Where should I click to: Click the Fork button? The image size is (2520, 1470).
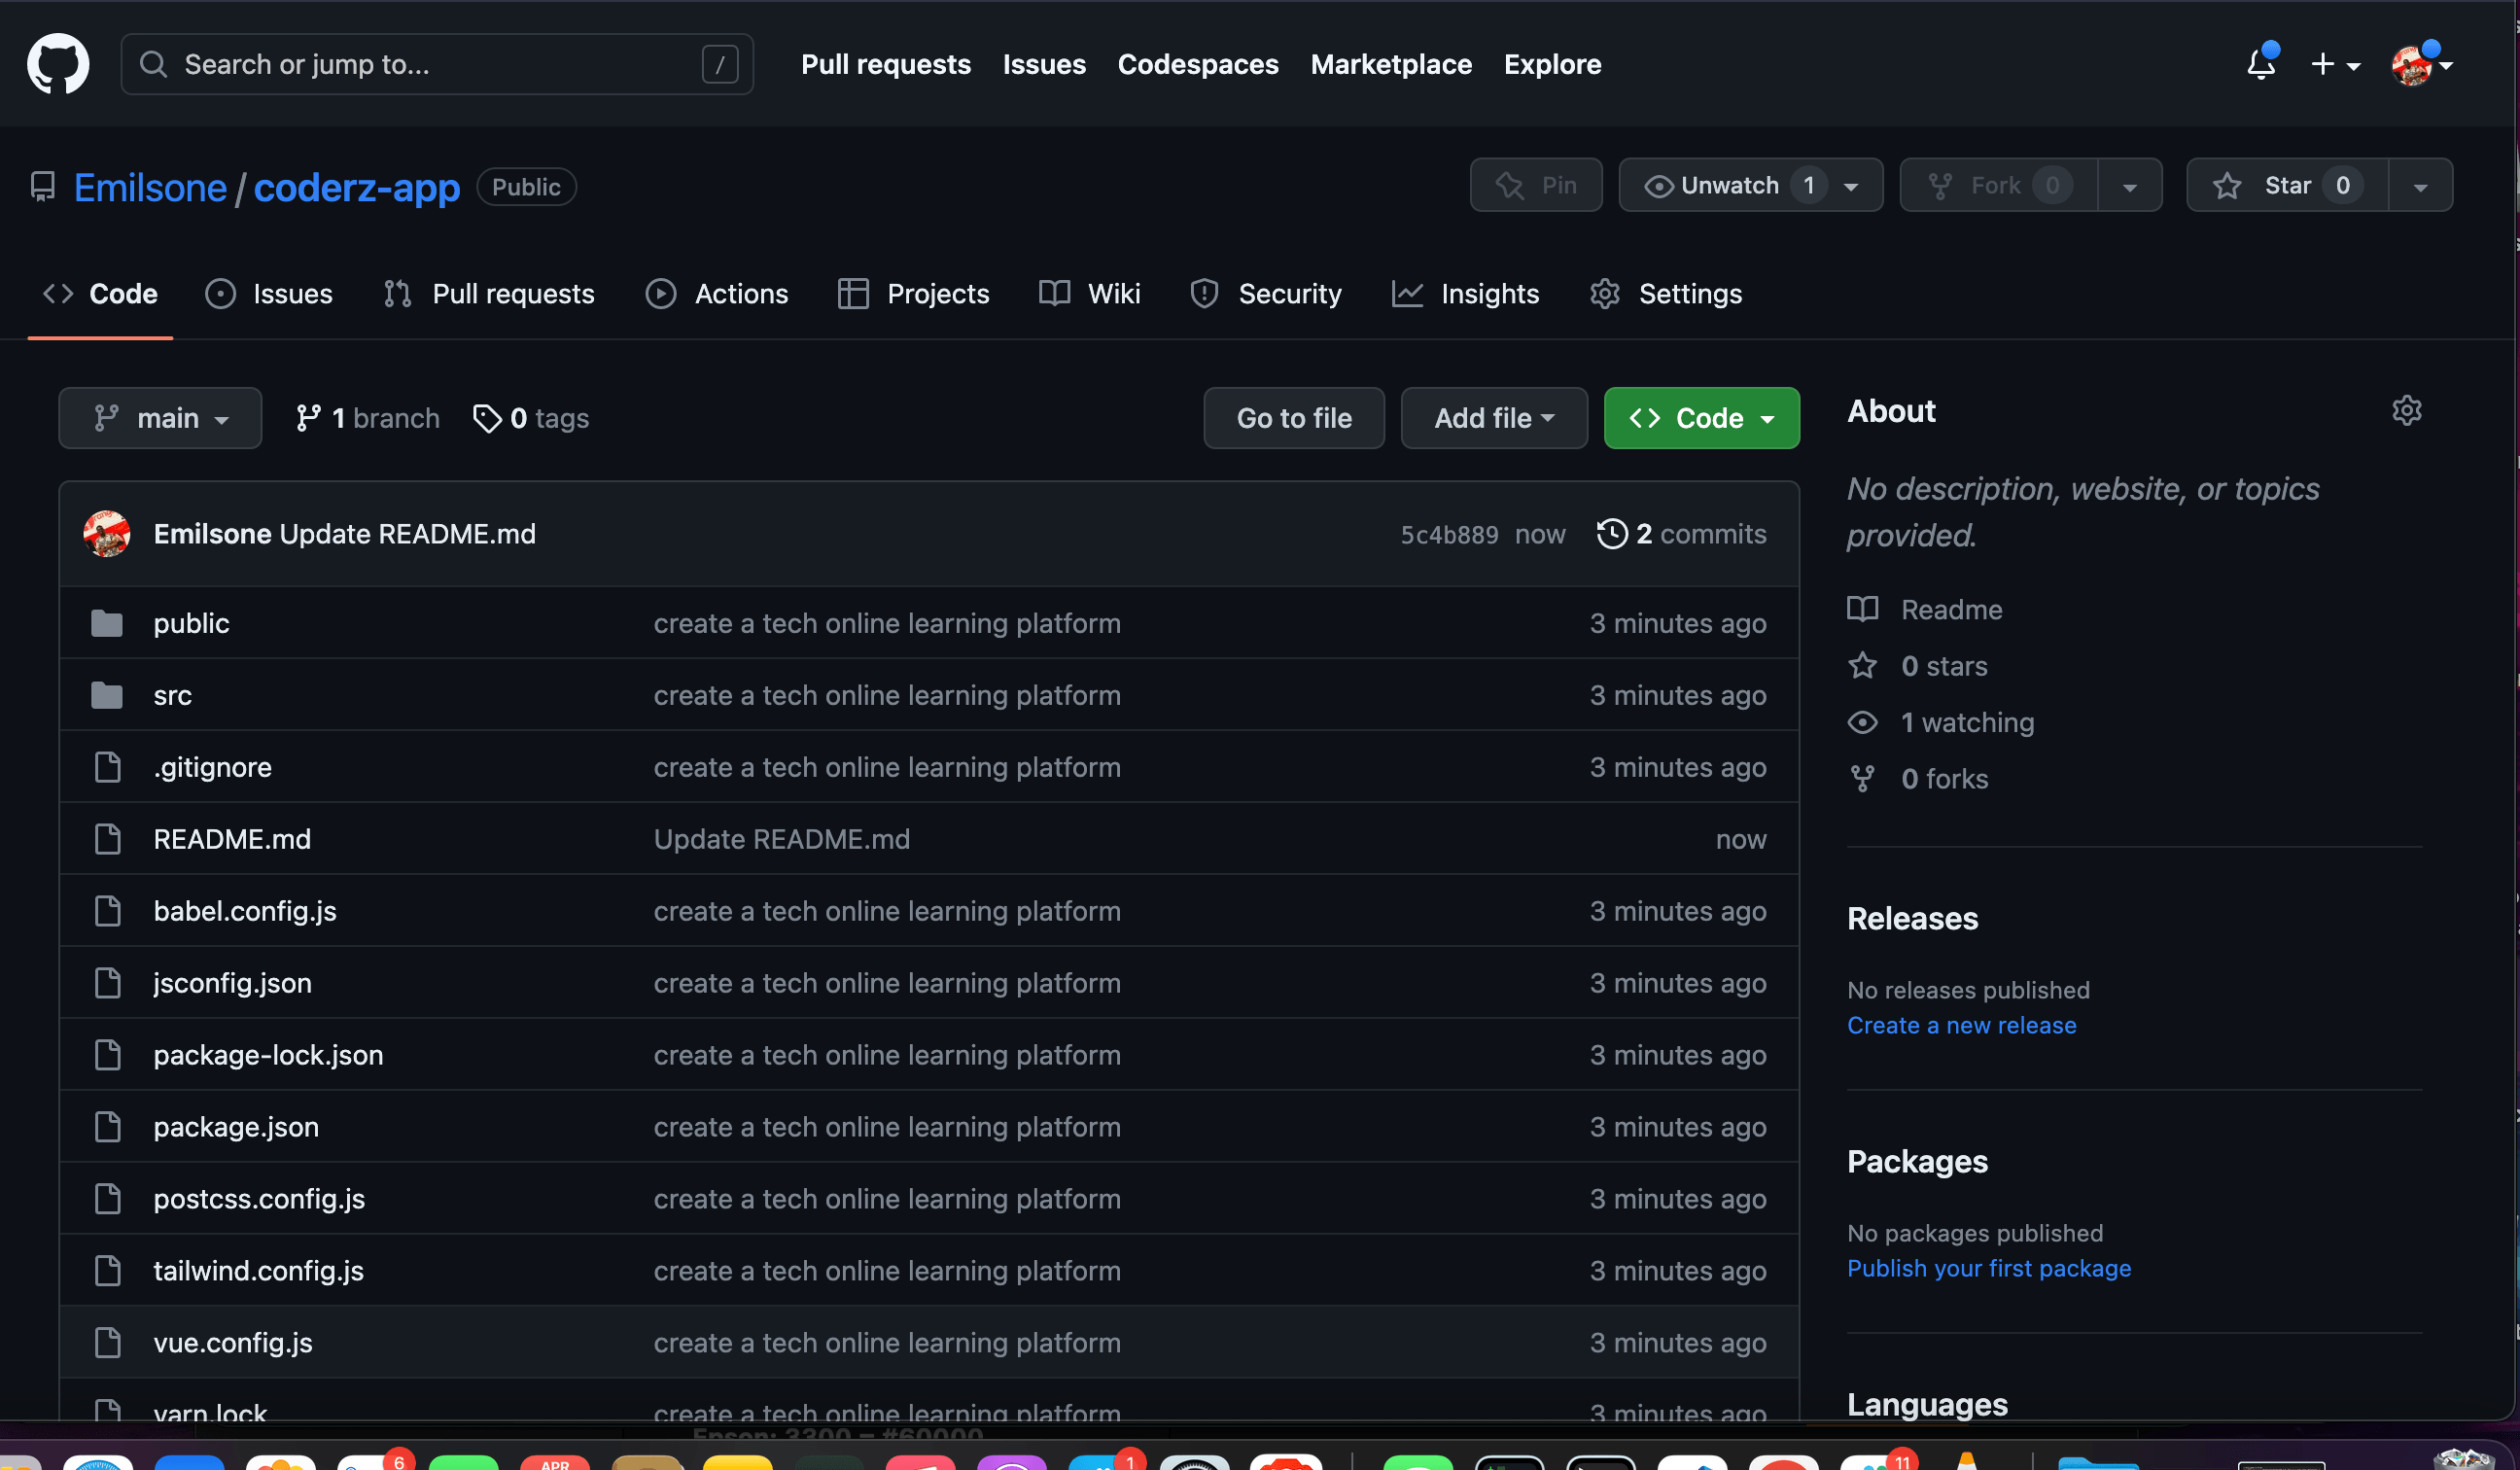1998,186
